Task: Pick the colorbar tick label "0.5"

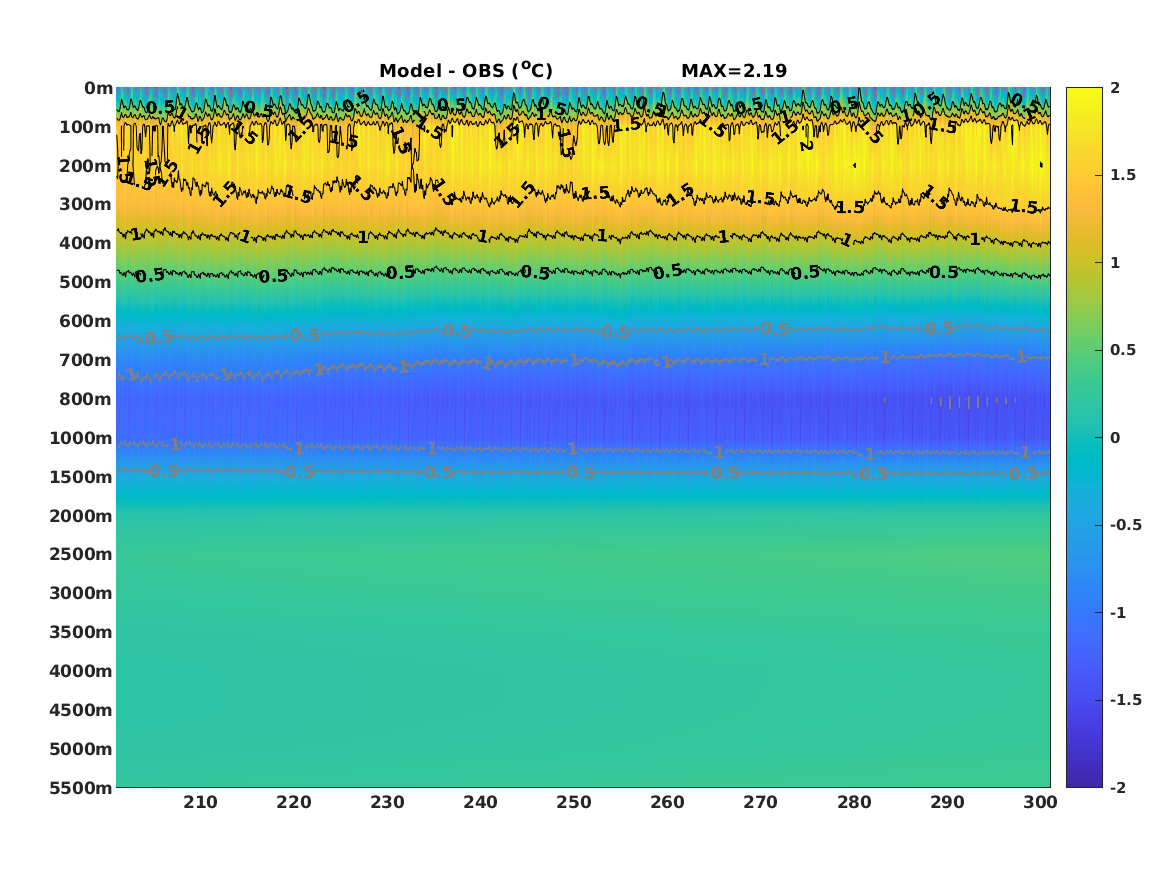Action: pyautogui.click(x=1122, y=350)
